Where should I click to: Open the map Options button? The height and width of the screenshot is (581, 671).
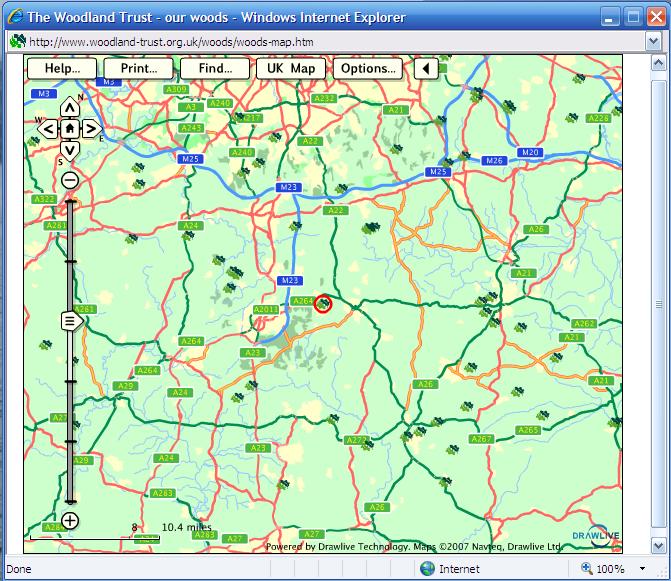click(x=368, y=68)
